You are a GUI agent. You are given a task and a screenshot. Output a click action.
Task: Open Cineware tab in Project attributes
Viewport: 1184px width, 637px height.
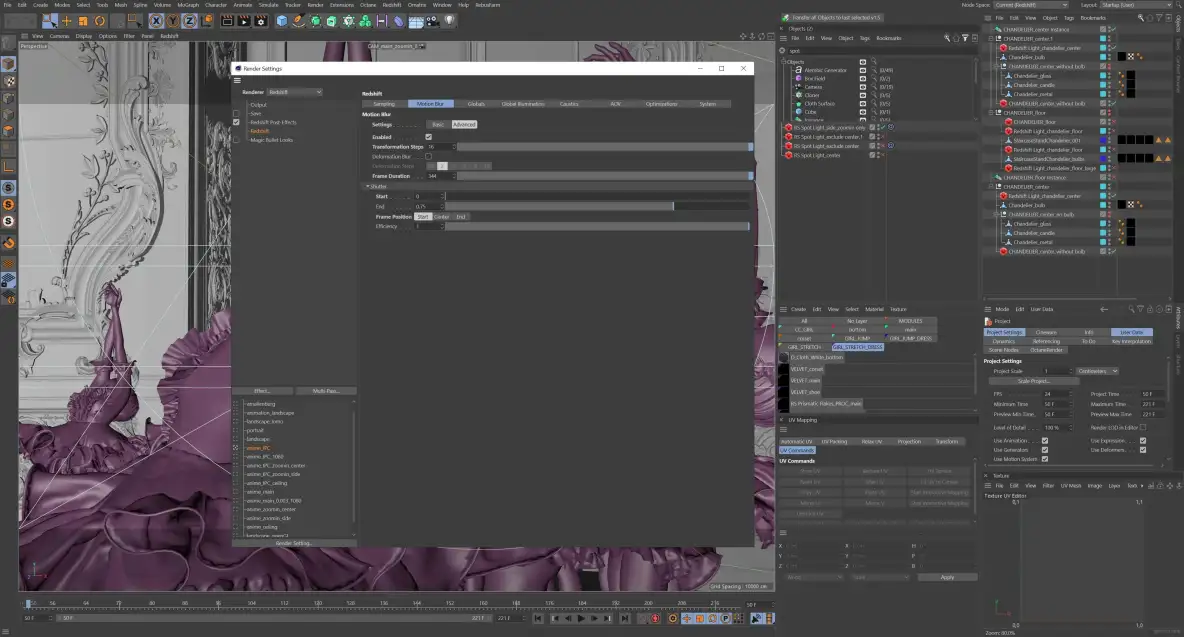[1046, 332]
